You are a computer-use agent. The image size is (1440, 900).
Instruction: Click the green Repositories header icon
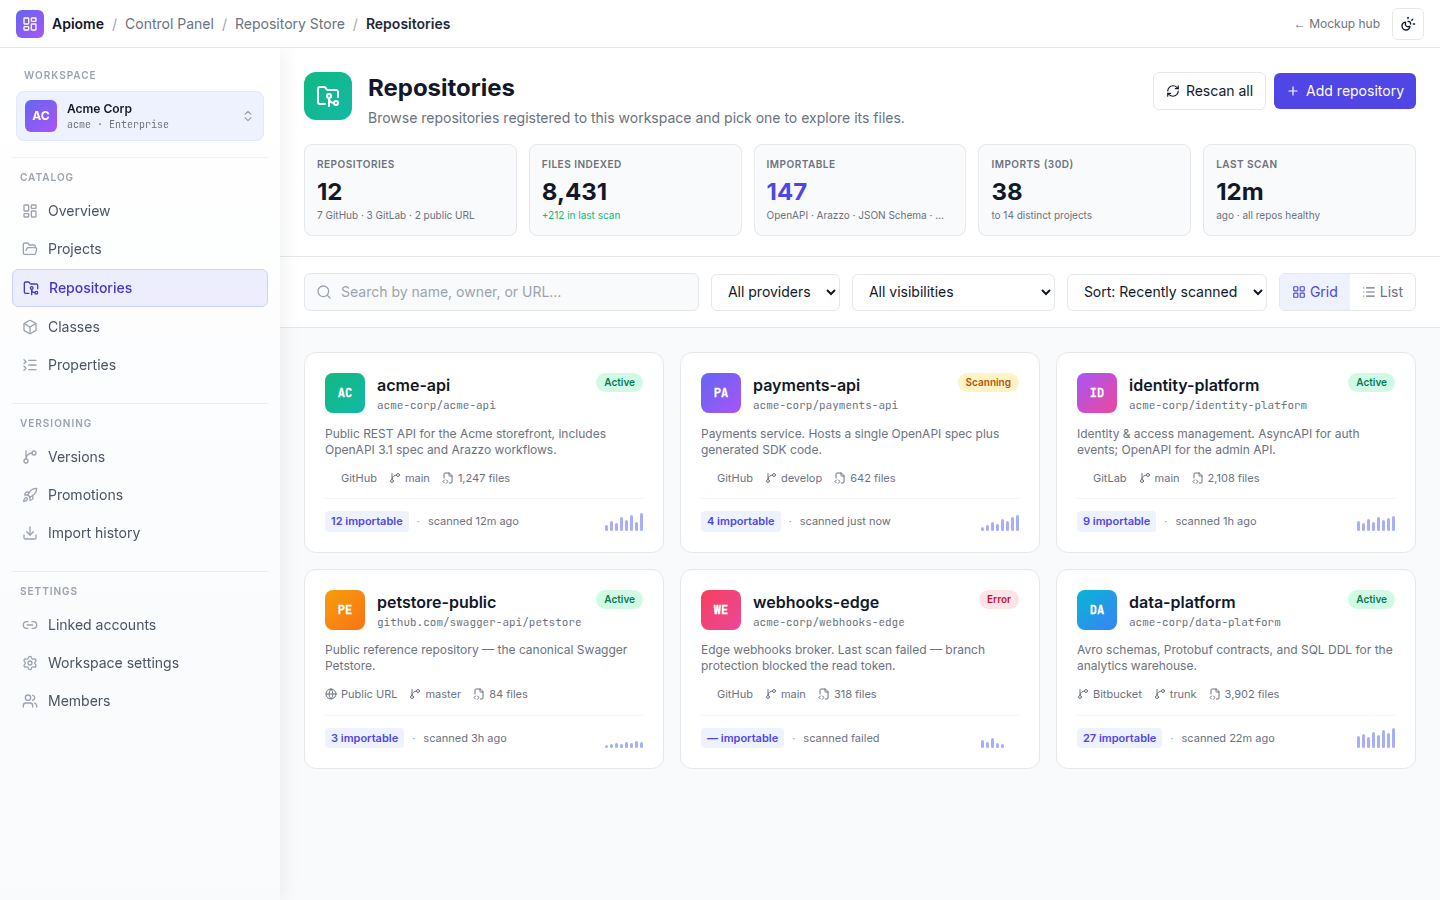(x=328, y=96)
